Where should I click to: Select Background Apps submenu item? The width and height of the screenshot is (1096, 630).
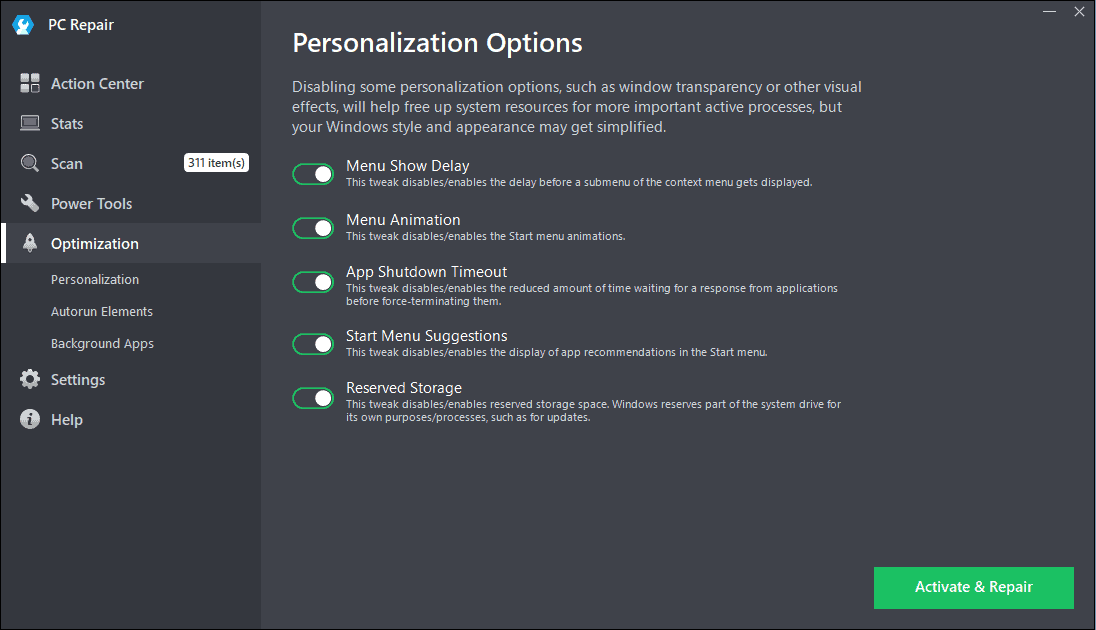pyautogui.click(x=102, y=344)
